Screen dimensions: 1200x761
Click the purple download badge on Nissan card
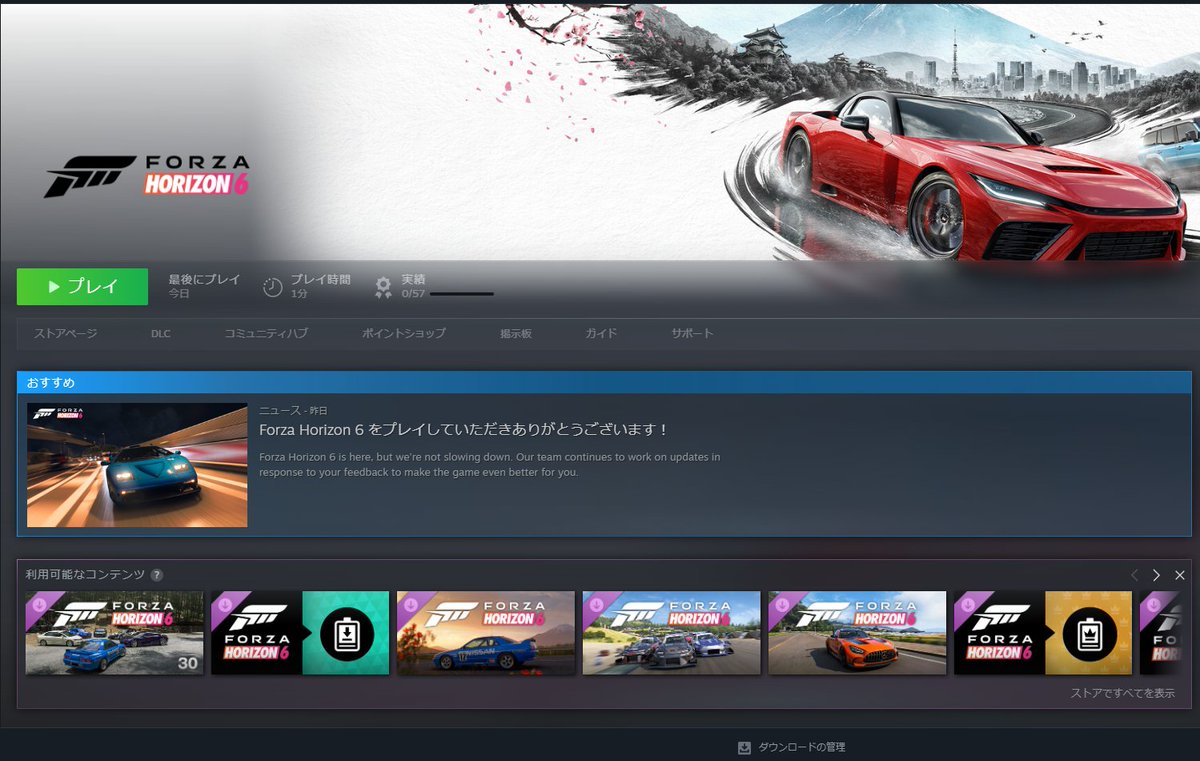410,603
